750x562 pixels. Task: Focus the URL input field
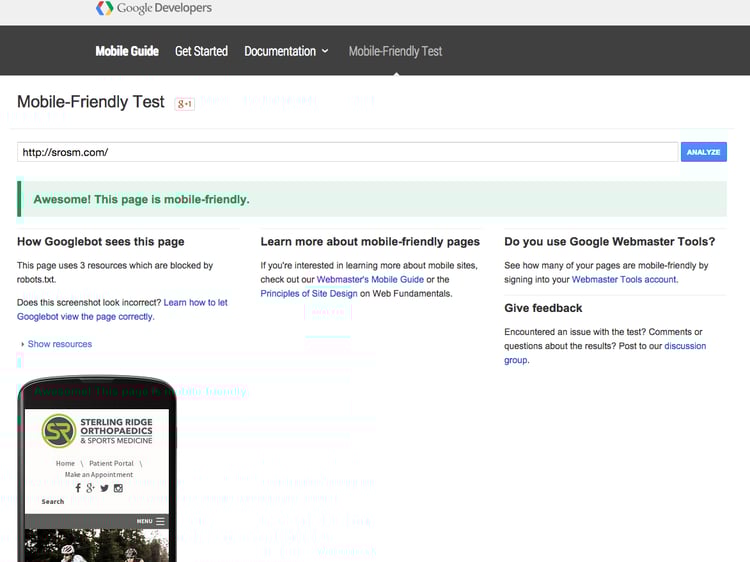pyautogui.click(x=348, y=152)
